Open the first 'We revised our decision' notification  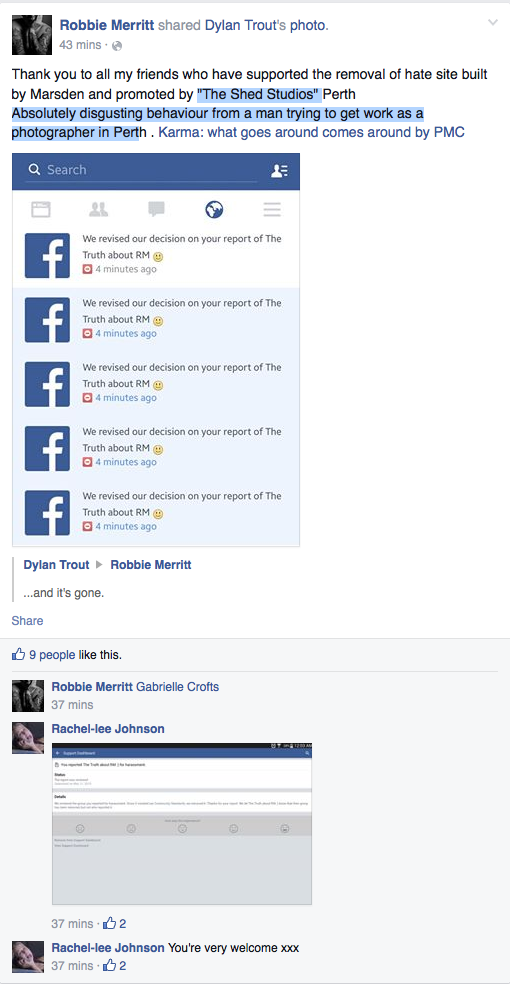pos(156,254)
